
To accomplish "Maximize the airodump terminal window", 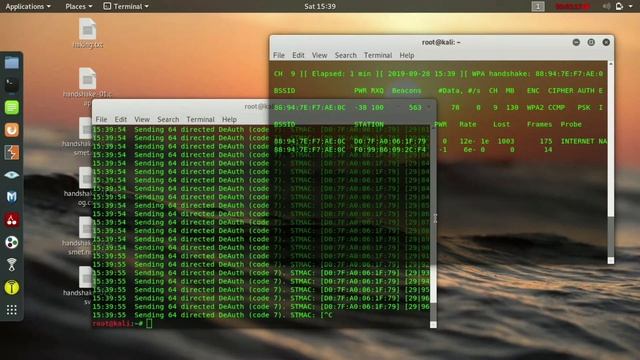I will point(591,42).
